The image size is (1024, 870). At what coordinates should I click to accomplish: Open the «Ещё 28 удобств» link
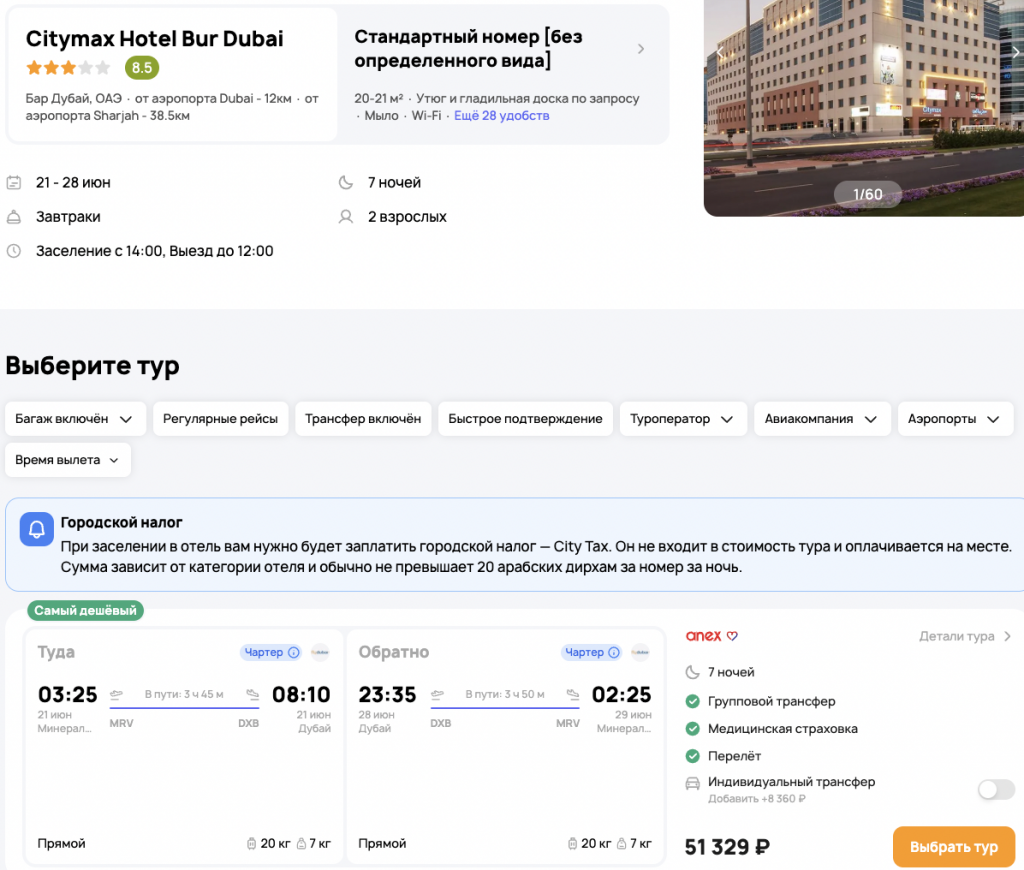tap(502, 116)
